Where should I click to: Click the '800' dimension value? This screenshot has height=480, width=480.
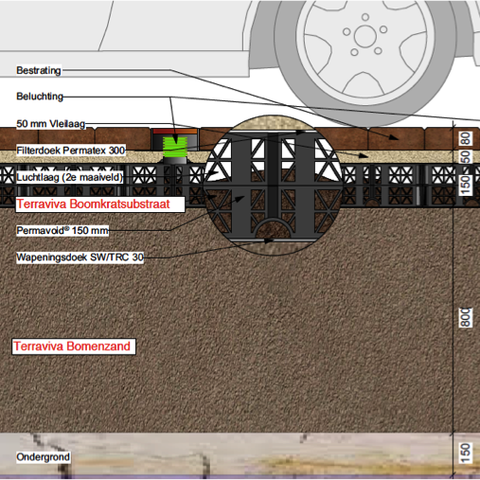[466, 318]
